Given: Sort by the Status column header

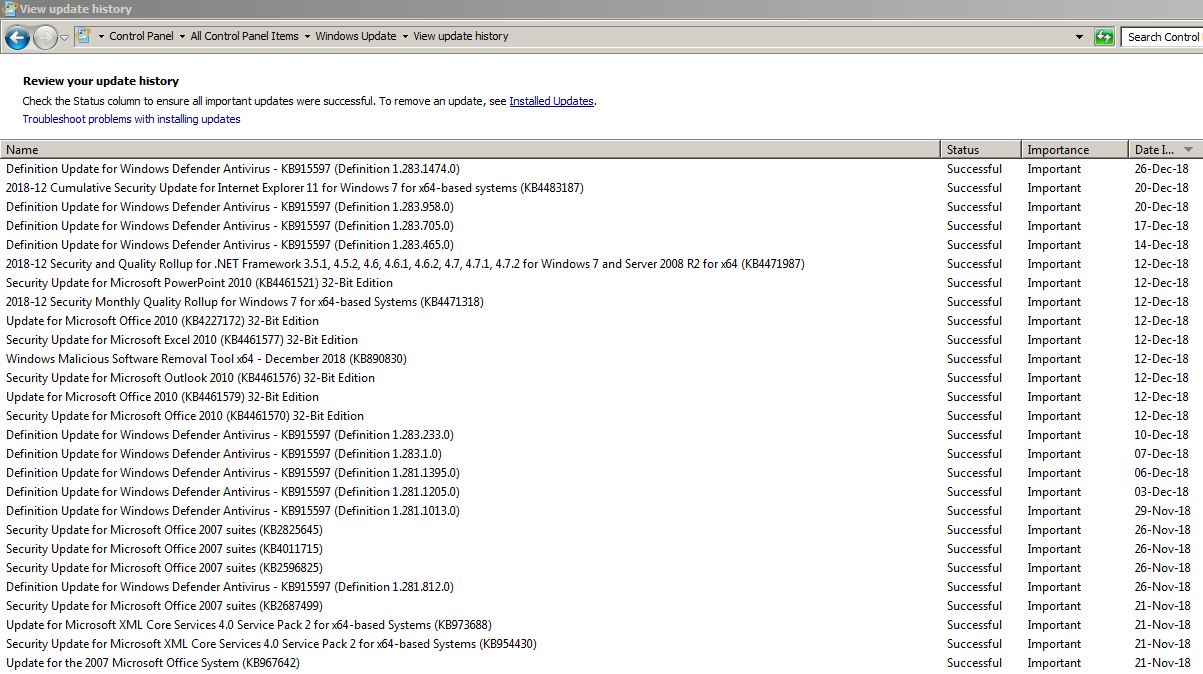Looking at the screenshot, I should [x=981, y=150].
